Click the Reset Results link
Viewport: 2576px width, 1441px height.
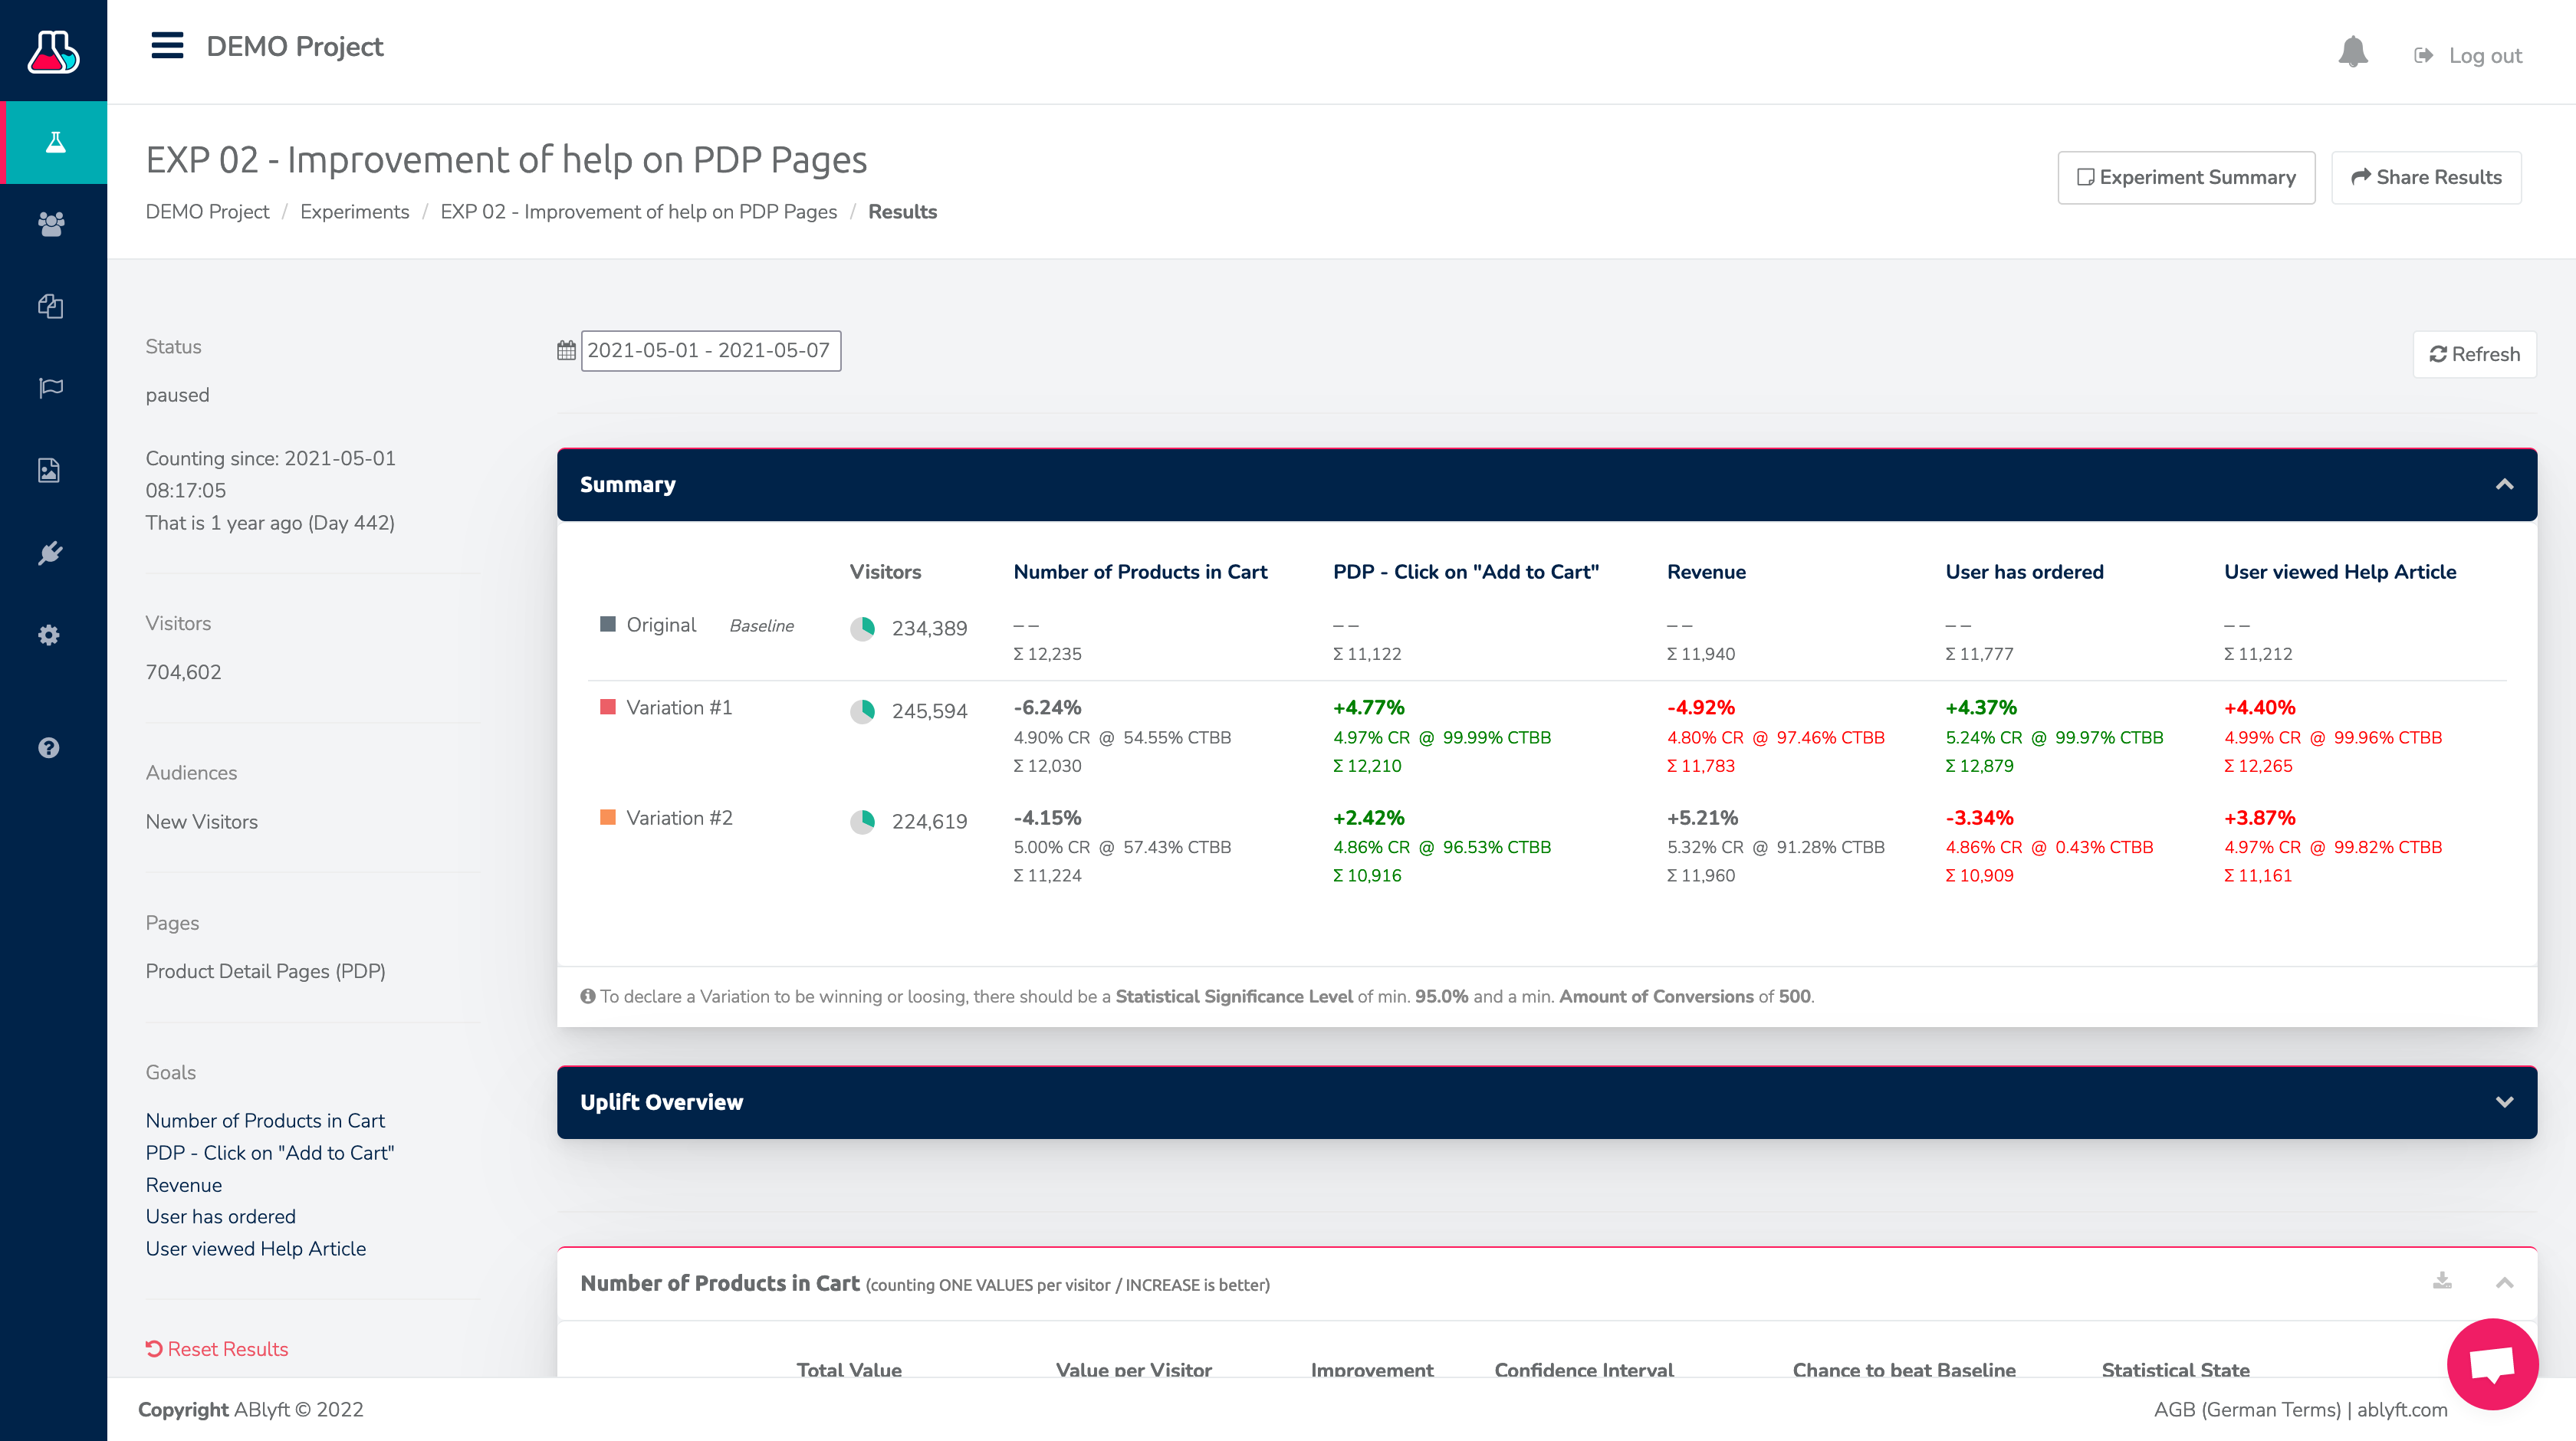point(217,1349)
